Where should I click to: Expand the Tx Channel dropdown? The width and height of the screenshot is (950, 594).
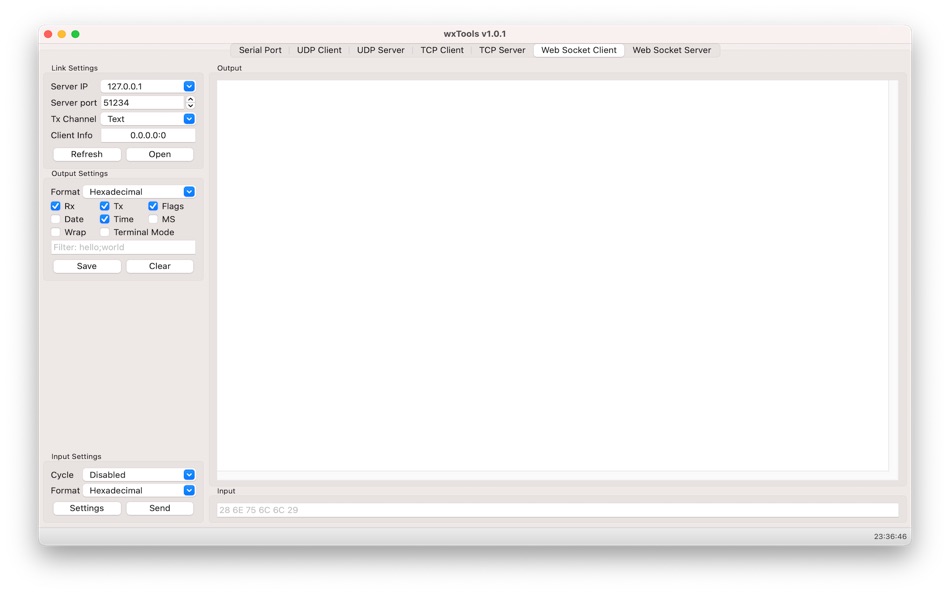pyautogui.click(x=189, y=118)
